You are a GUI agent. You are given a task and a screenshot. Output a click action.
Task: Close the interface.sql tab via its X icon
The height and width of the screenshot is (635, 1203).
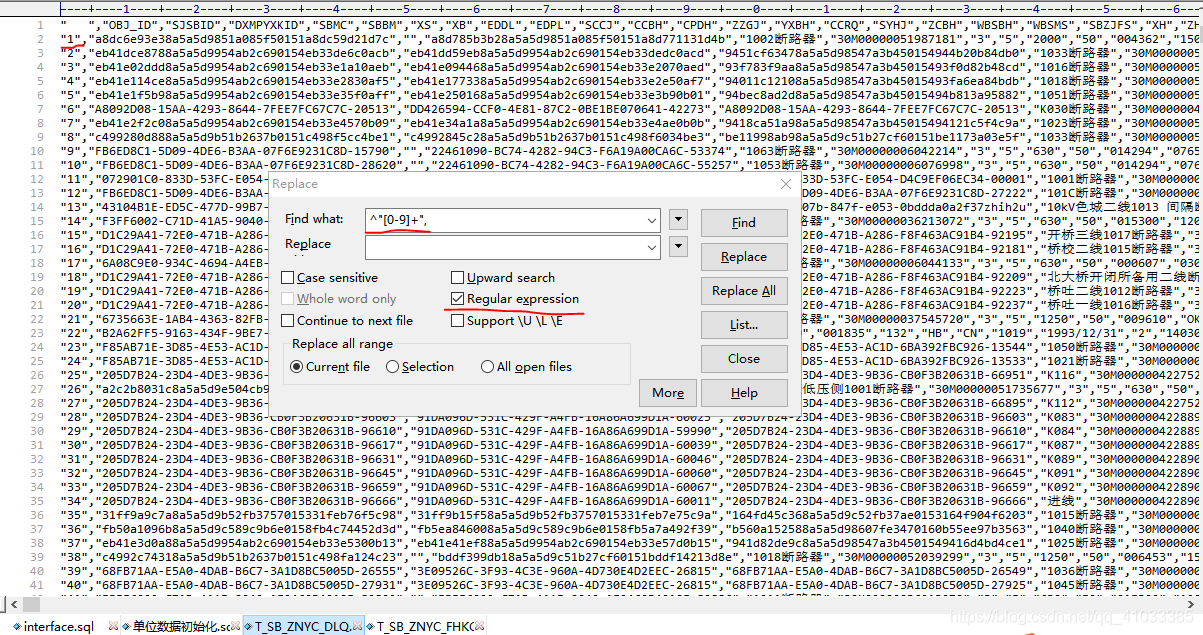click(112, 625)
